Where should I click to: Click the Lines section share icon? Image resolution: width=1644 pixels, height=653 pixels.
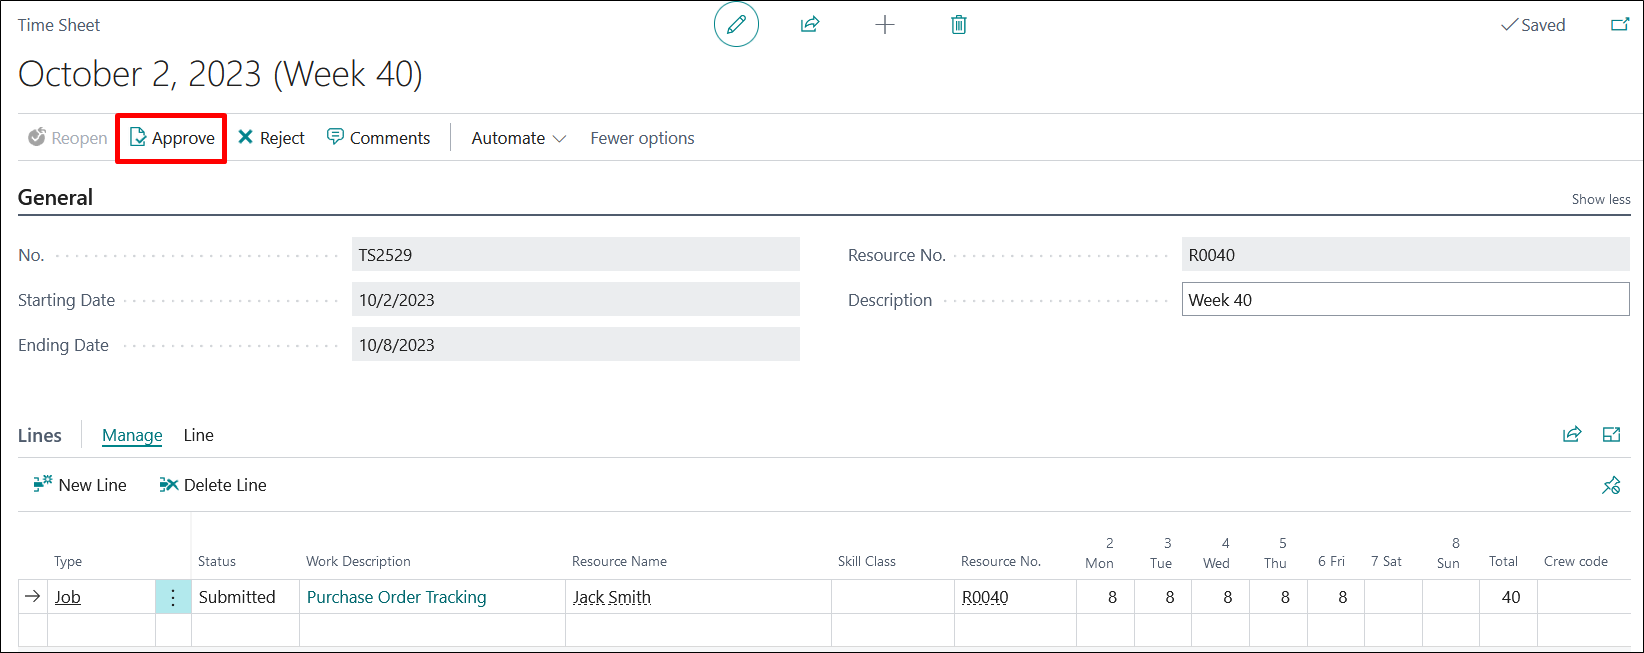point(1572,434)
